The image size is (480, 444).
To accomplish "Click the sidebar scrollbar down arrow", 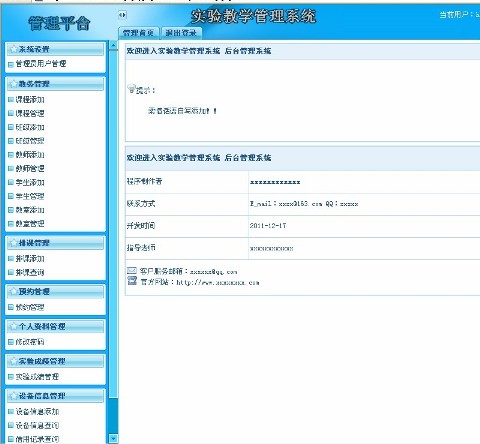I will [113, 439].
